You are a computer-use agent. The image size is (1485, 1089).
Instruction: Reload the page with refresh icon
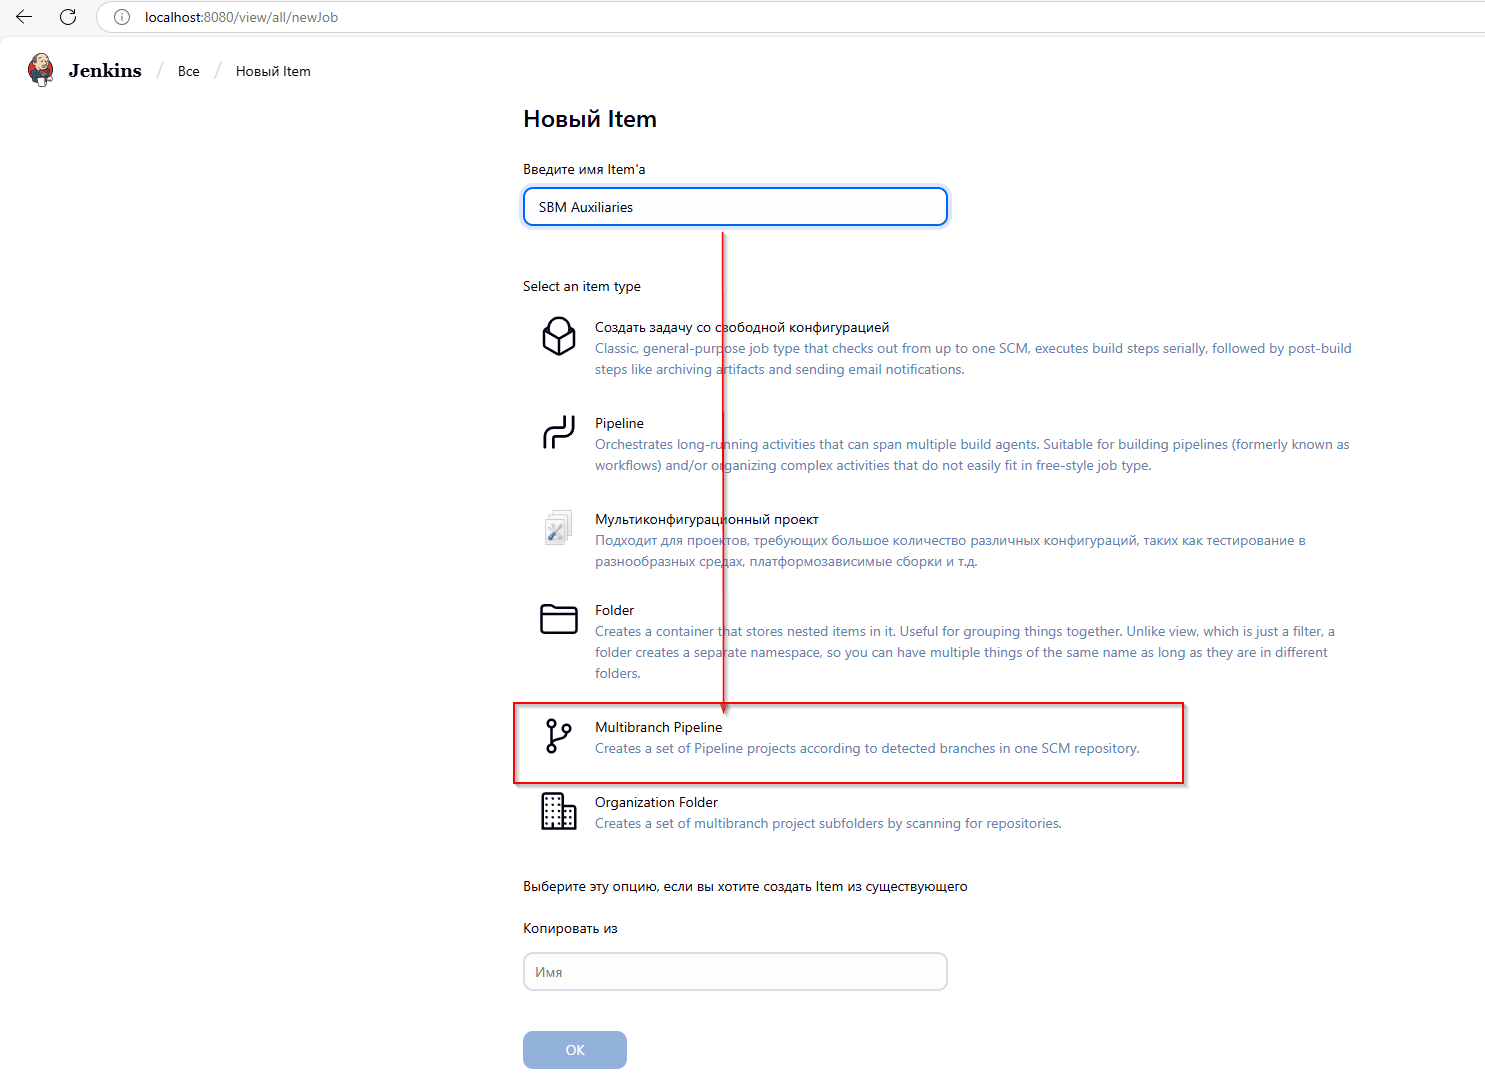click(x=68, y=17)
